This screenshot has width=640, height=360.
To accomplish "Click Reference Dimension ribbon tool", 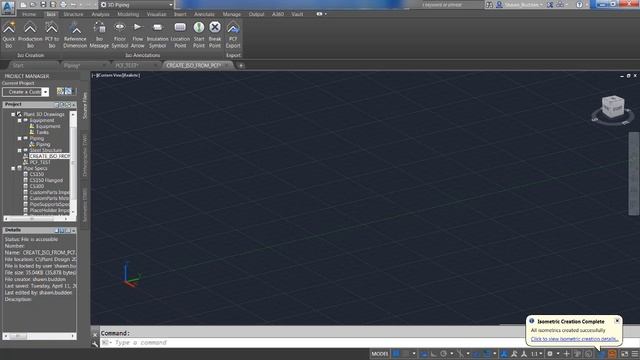I will coord(75,35).
